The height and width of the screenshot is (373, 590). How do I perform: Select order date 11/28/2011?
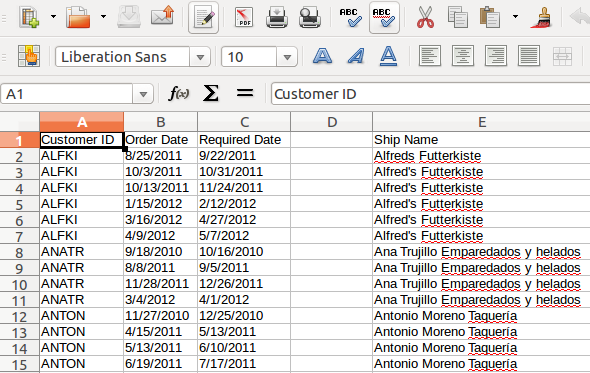pyautogui.click(x=161, y=284)
